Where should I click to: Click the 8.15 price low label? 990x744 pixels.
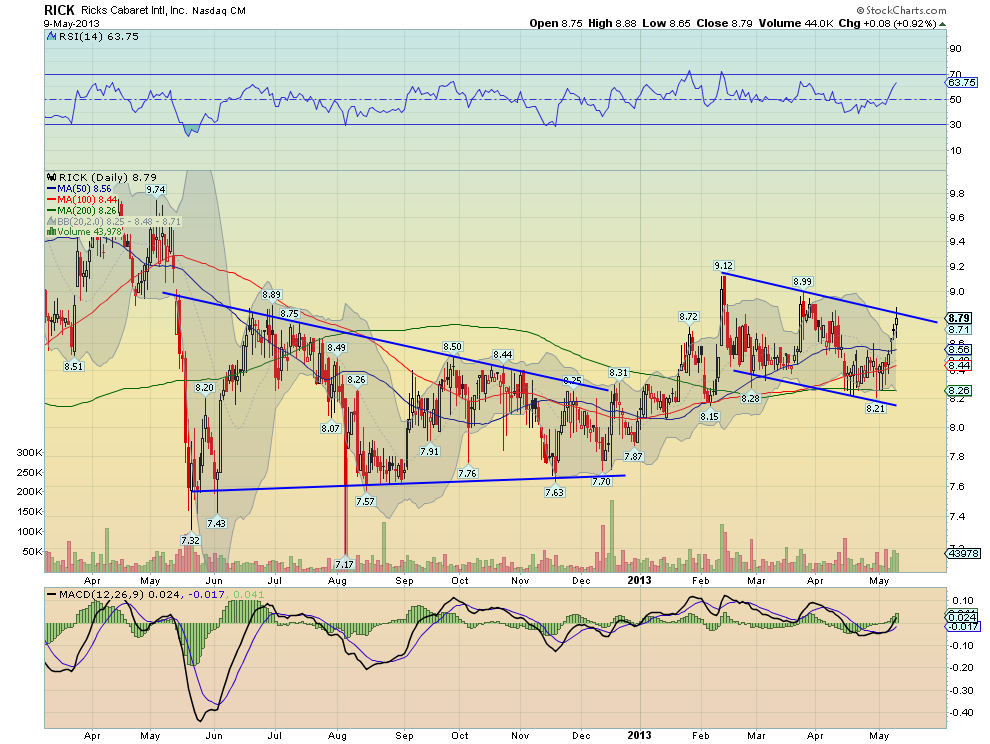pos(710,417)
